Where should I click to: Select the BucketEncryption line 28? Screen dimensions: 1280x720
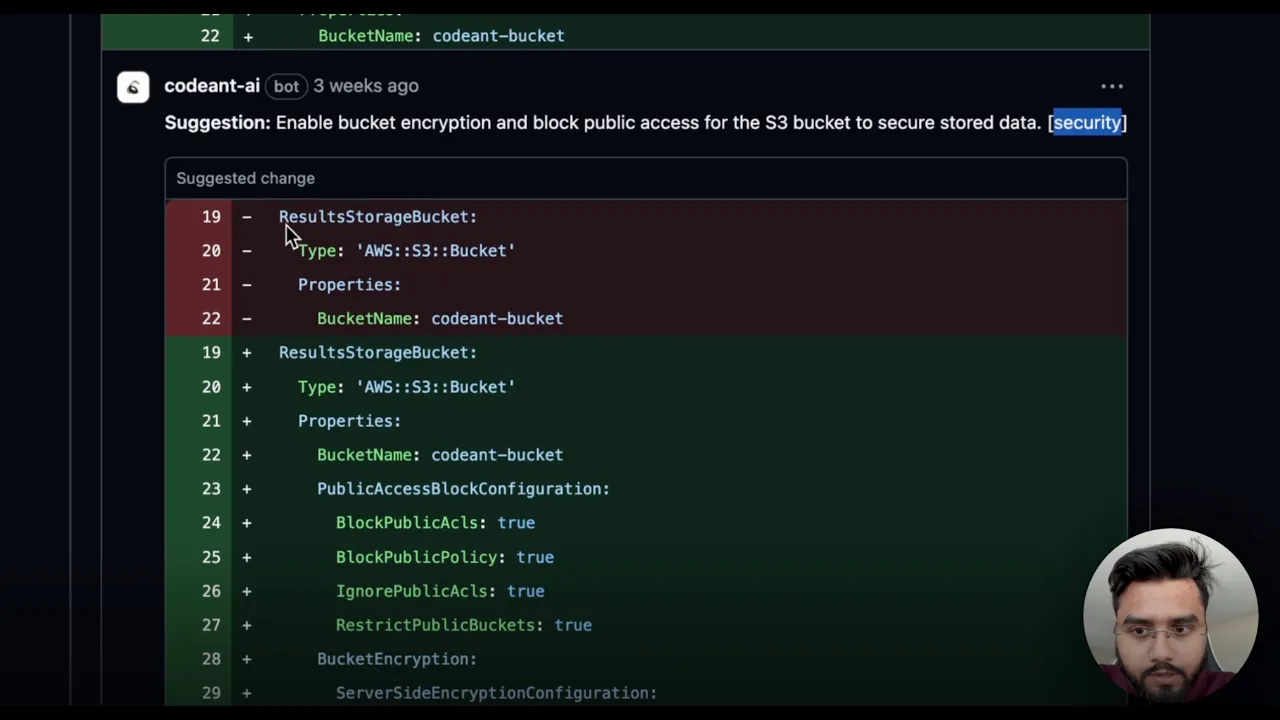[x=646, y=659]
